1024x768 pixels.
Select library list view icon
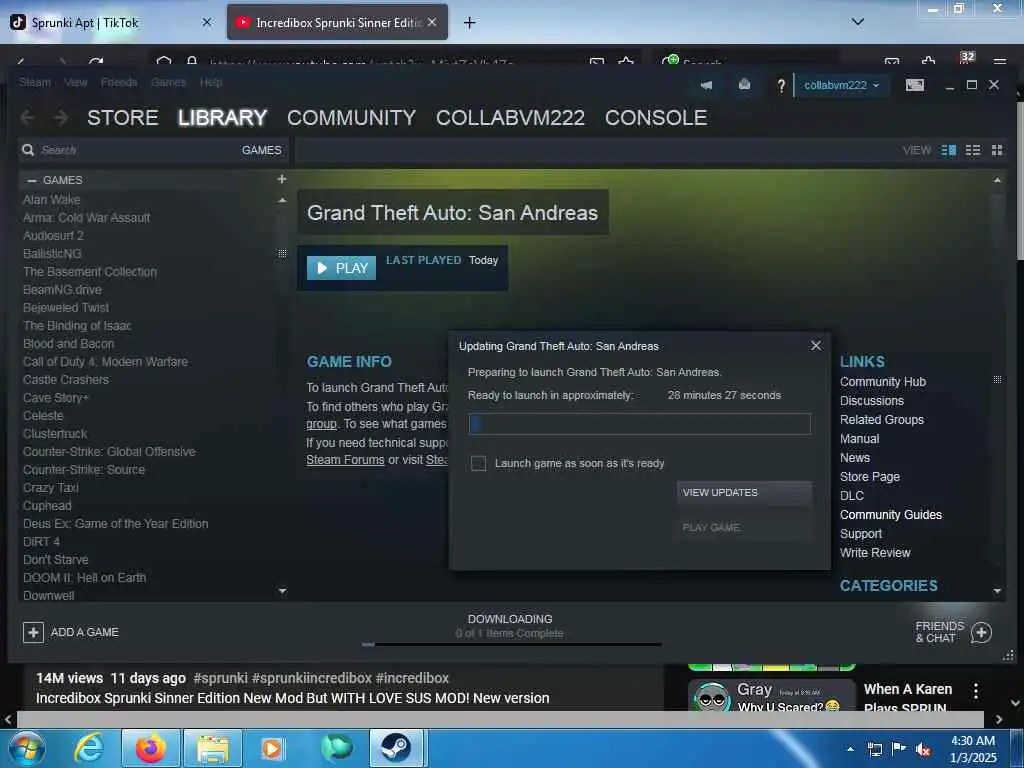click(x=973, y=150)
